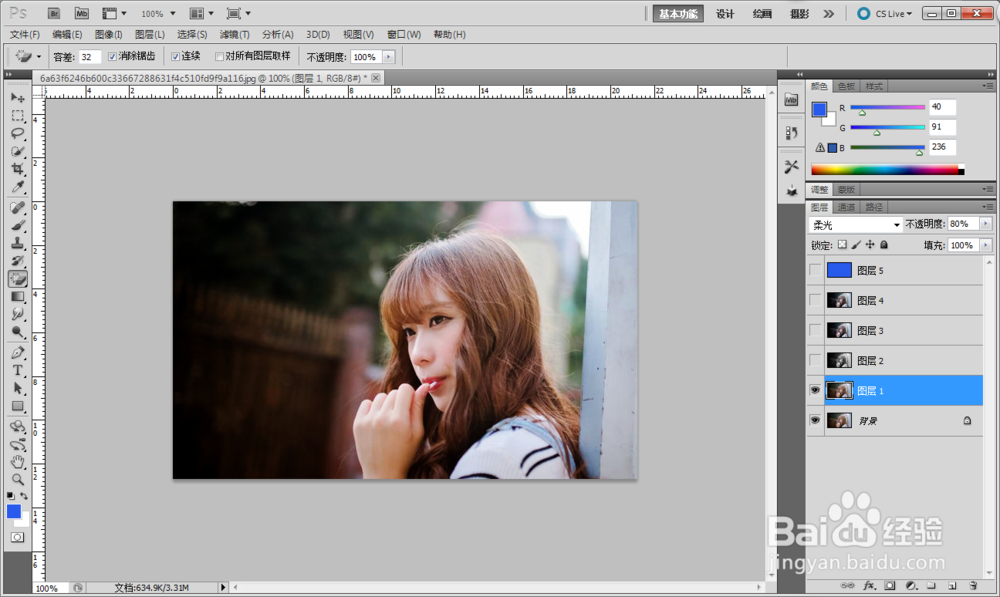The image size is (1000, 597).
Task: Open the status bar info arrow
Action: coord(223,587)
